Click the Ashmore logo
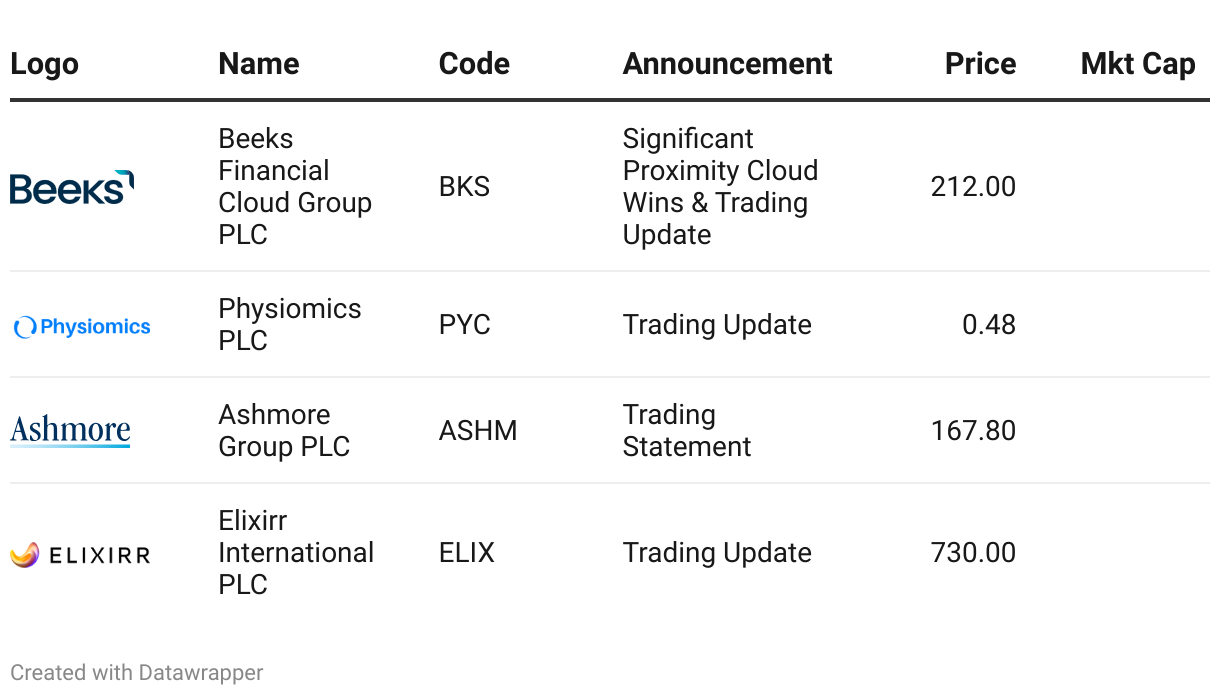This screenshot has width=1220, height=696. pos(70,431)
